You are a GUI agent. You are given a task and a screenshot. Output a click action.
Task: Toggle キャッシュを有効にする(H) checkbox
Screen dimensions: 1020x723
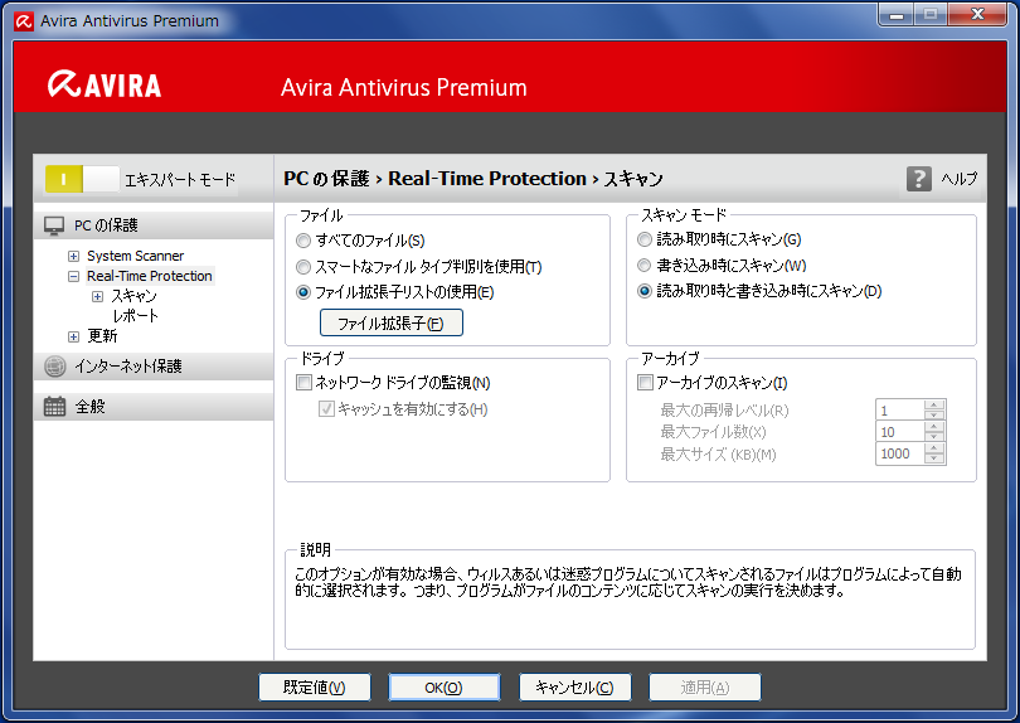pos(326,409)
